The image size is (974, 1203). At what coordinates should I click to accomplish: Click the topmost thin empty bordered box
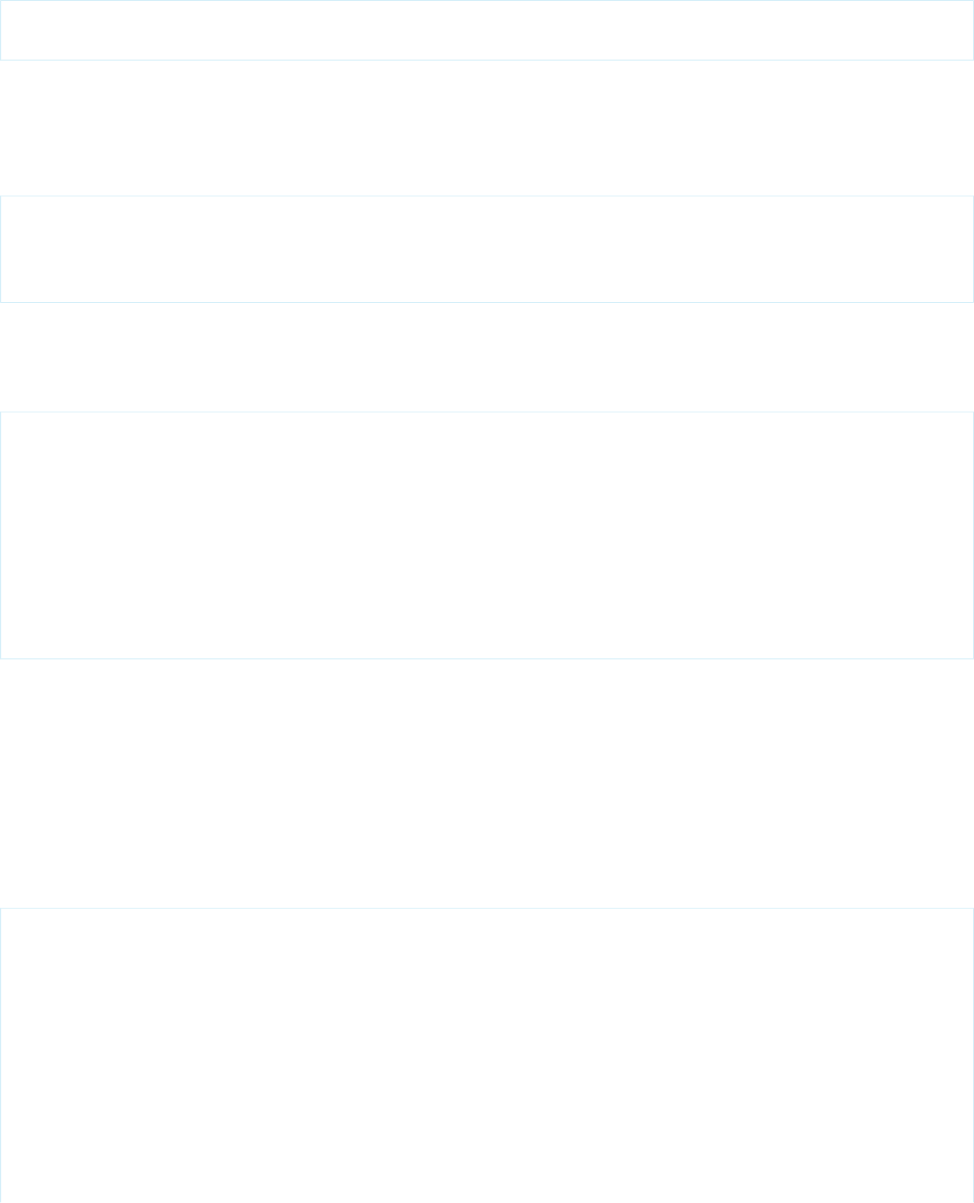[487, 30]
